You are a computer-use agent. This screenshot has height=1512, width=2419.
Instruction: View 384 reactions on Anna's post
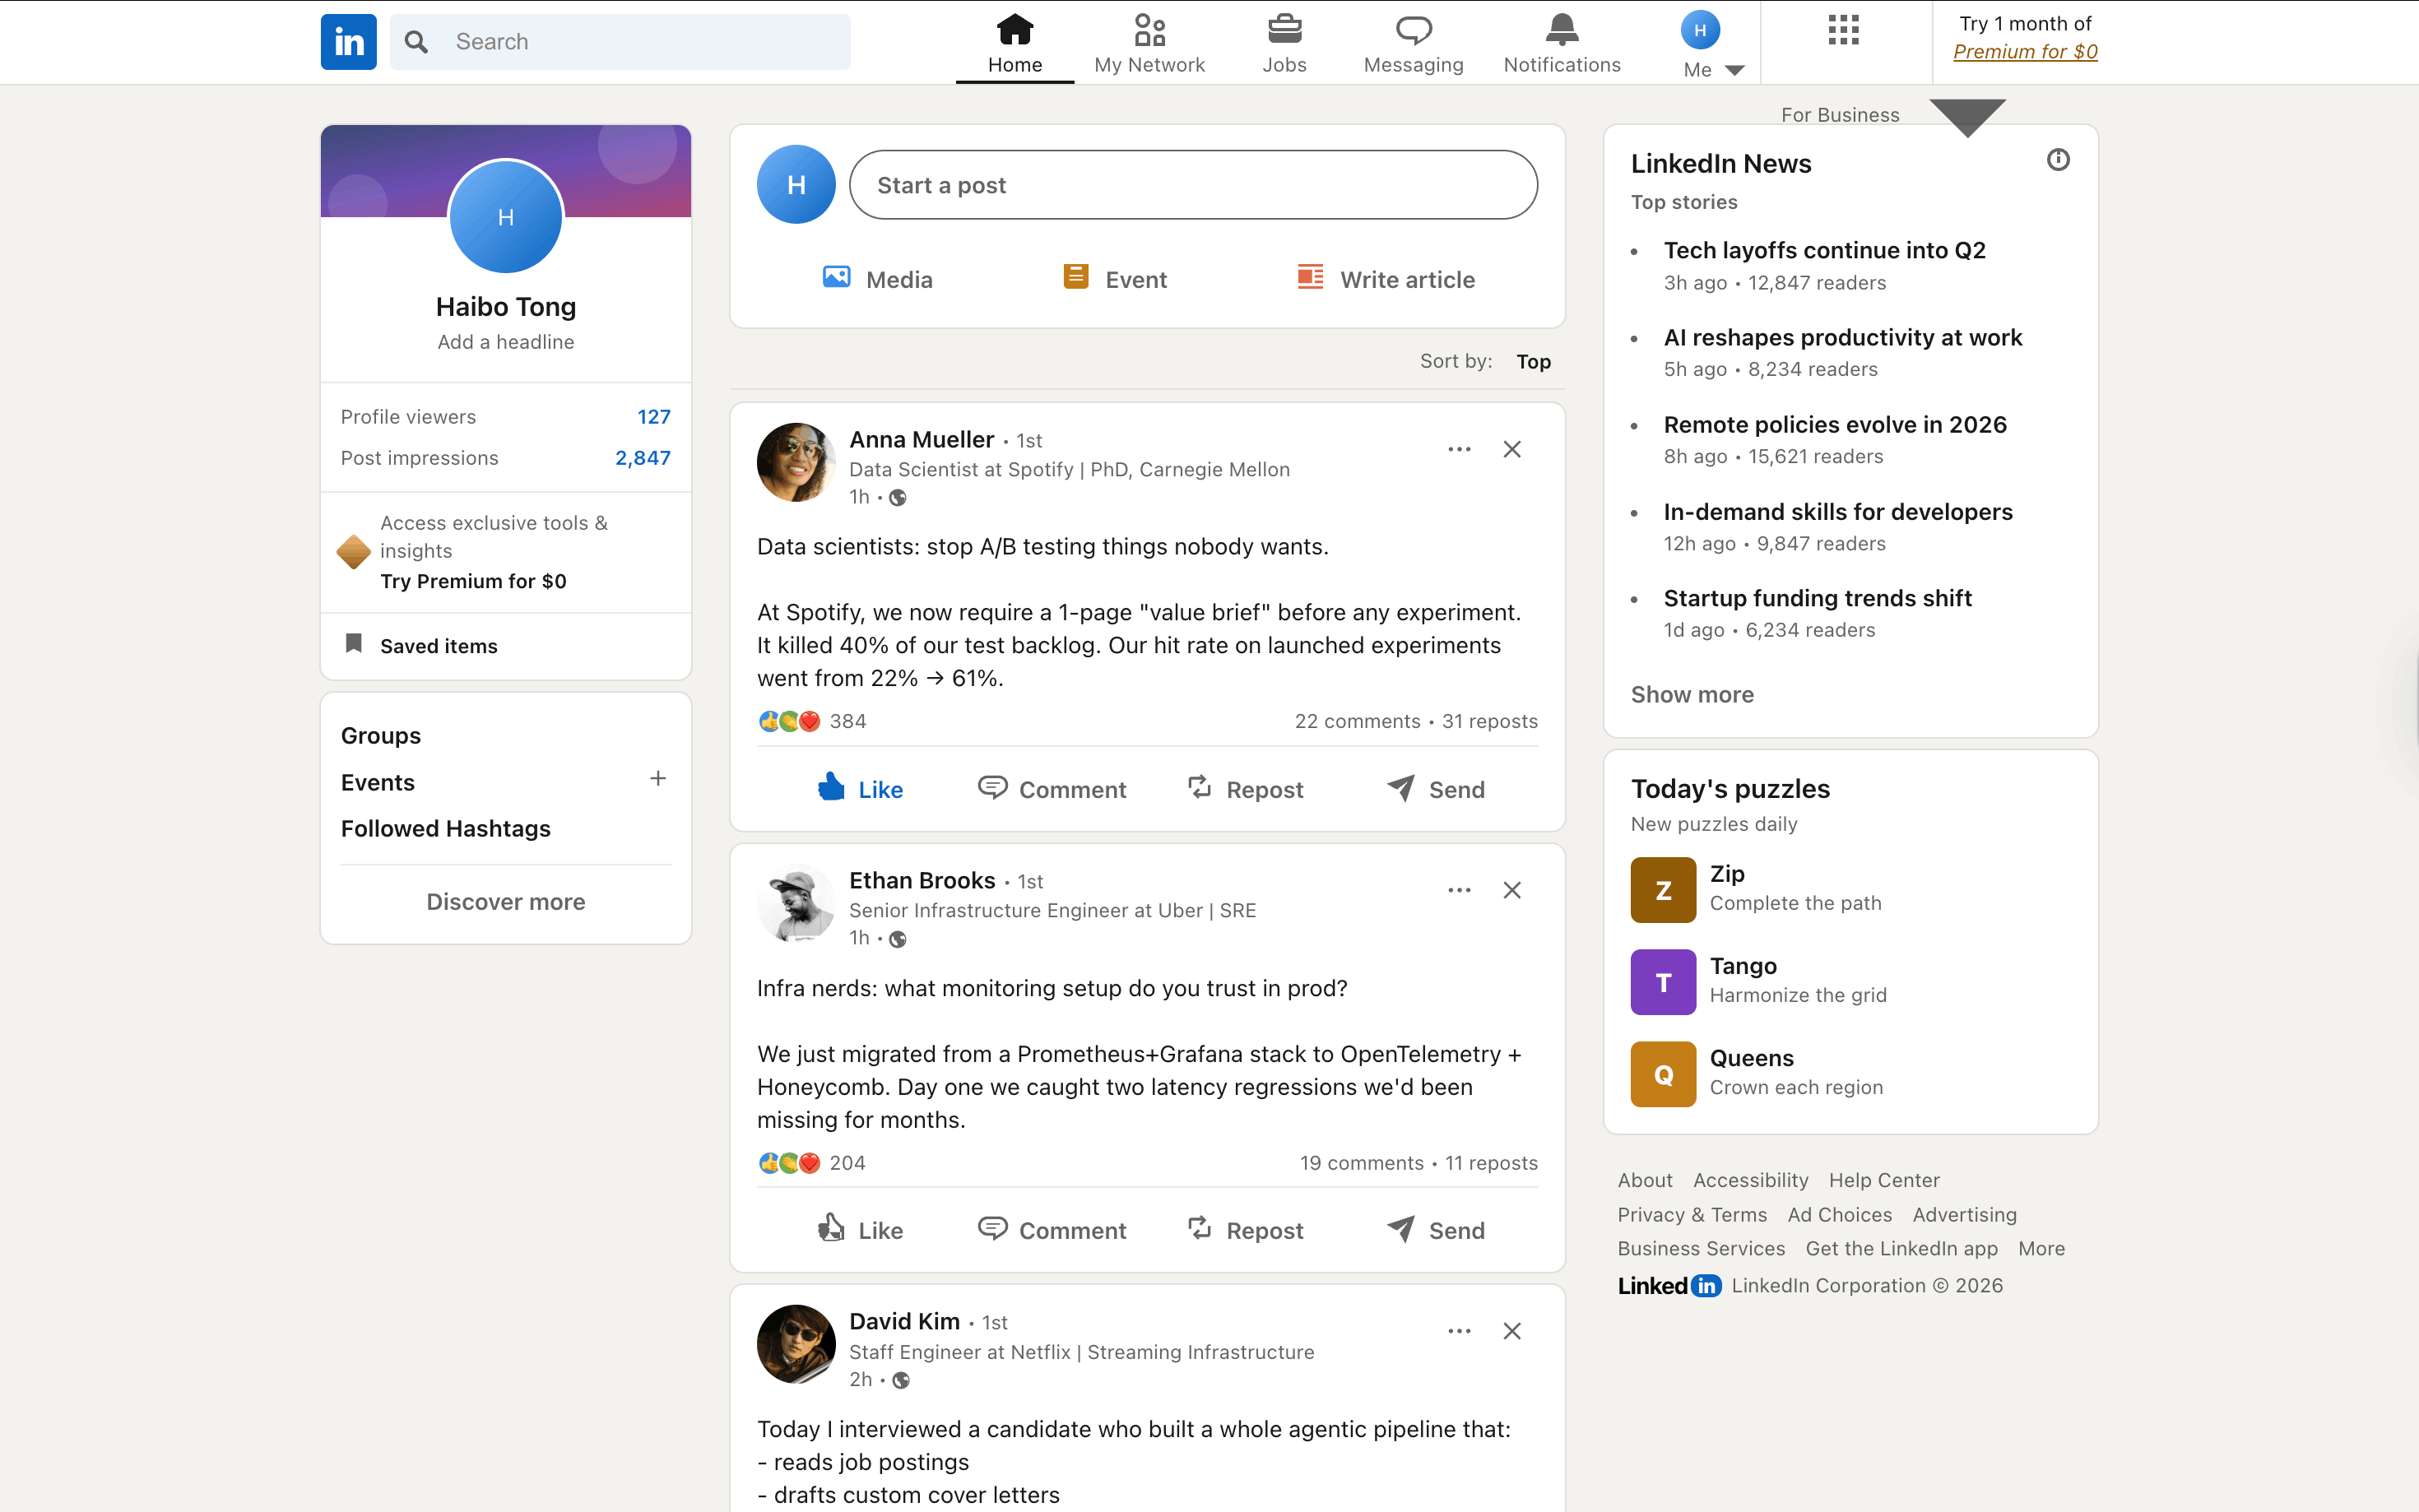[x=812, y=721]
